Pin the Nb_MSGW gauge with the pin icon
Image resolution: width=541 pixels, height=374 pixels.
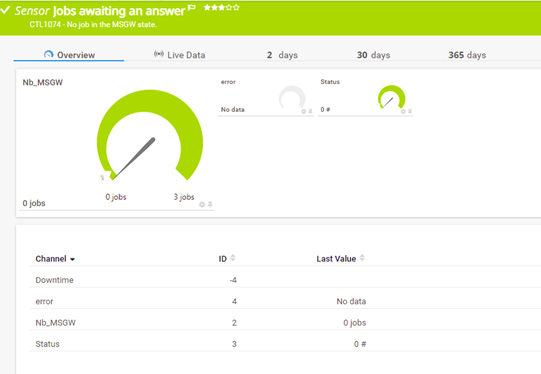coord(210,204)
